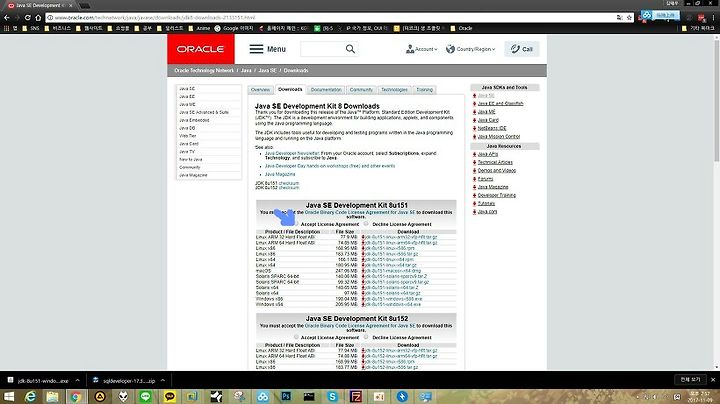The height and width of the screenshot is (404, 720).
Task: Switch to Chrome in the taskbar
Action: pyautogui.click(x=76, y=396)
